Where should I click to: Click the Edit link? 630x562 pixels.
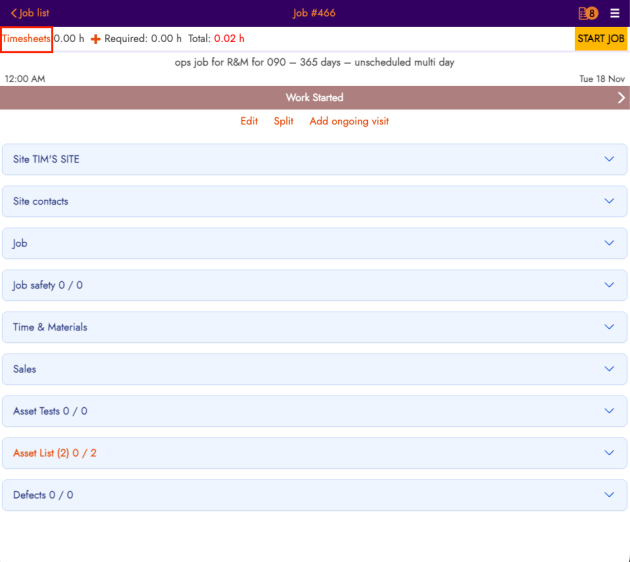pos(249,121)
